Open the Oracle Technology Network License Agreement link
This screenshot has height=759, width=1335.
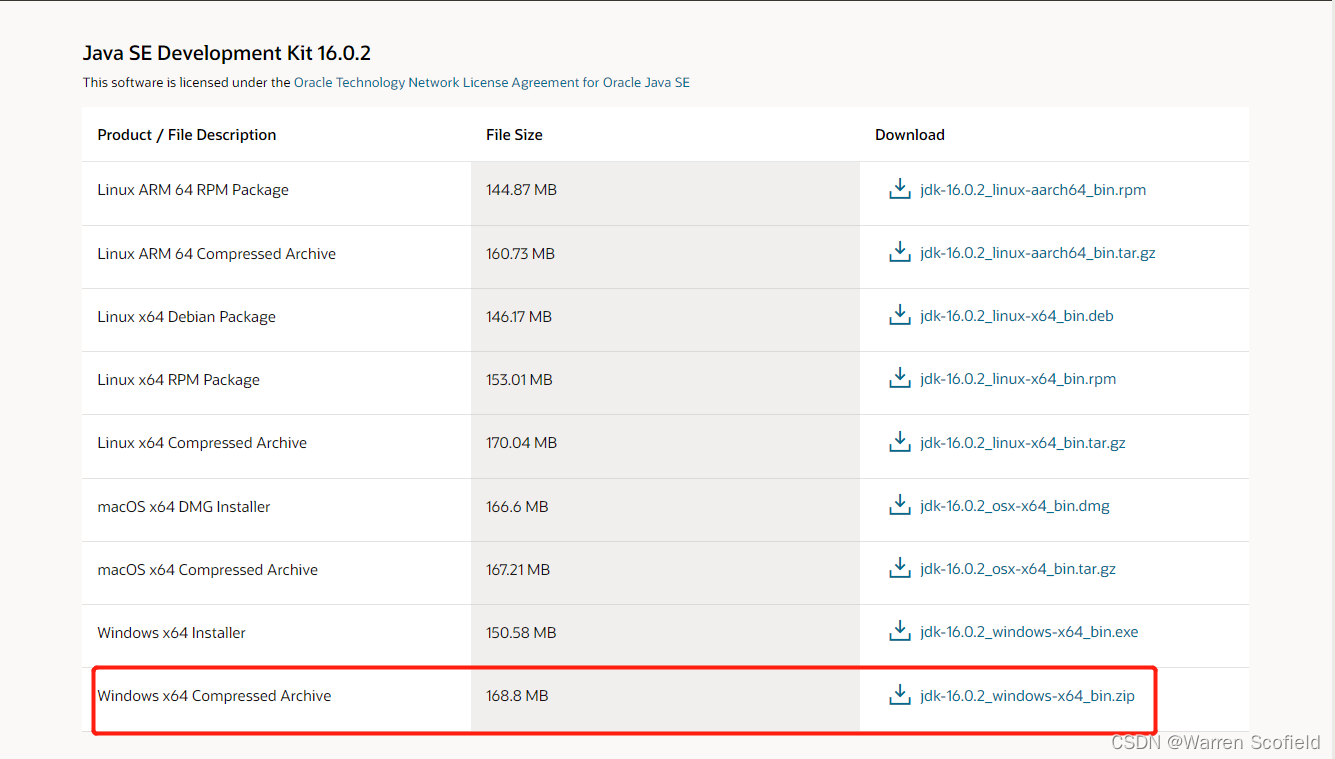pos(491,83)
